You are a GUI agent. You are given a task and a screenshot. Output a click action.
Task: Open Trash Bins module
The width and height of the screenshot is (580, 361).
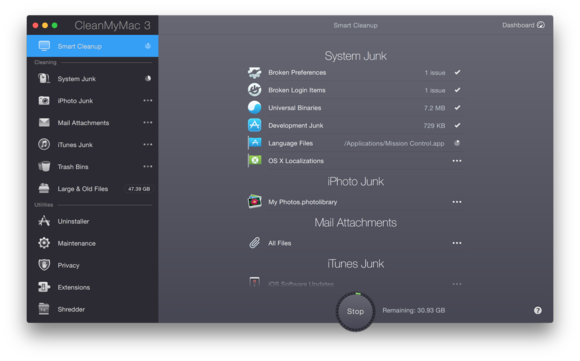(92, 167)
